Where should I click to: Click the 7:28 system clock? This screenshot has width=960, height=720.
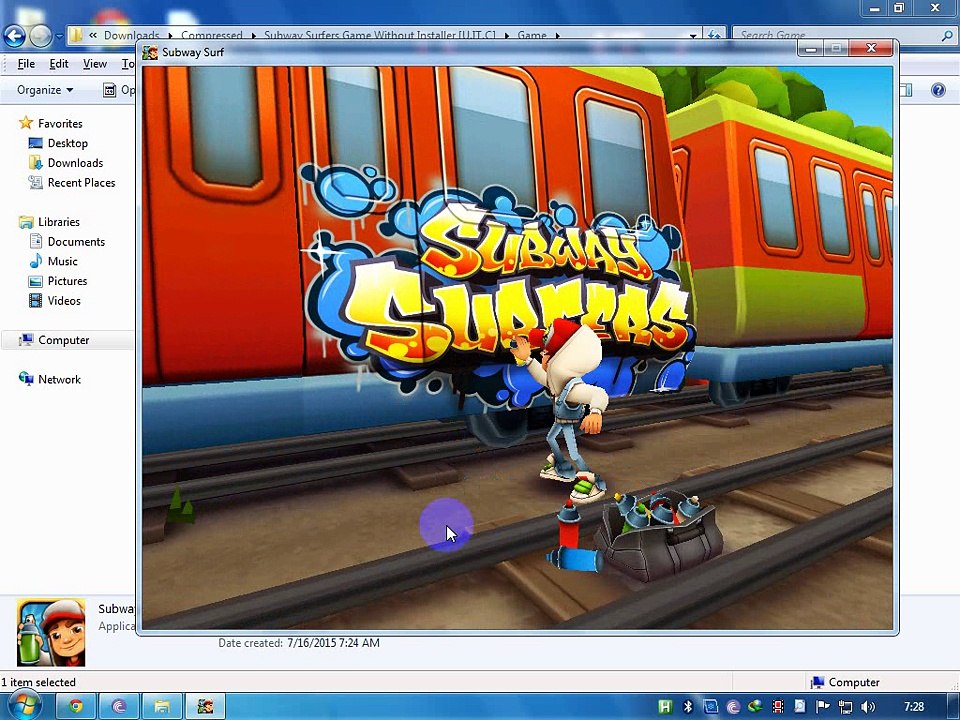click(x=913, y=707)
